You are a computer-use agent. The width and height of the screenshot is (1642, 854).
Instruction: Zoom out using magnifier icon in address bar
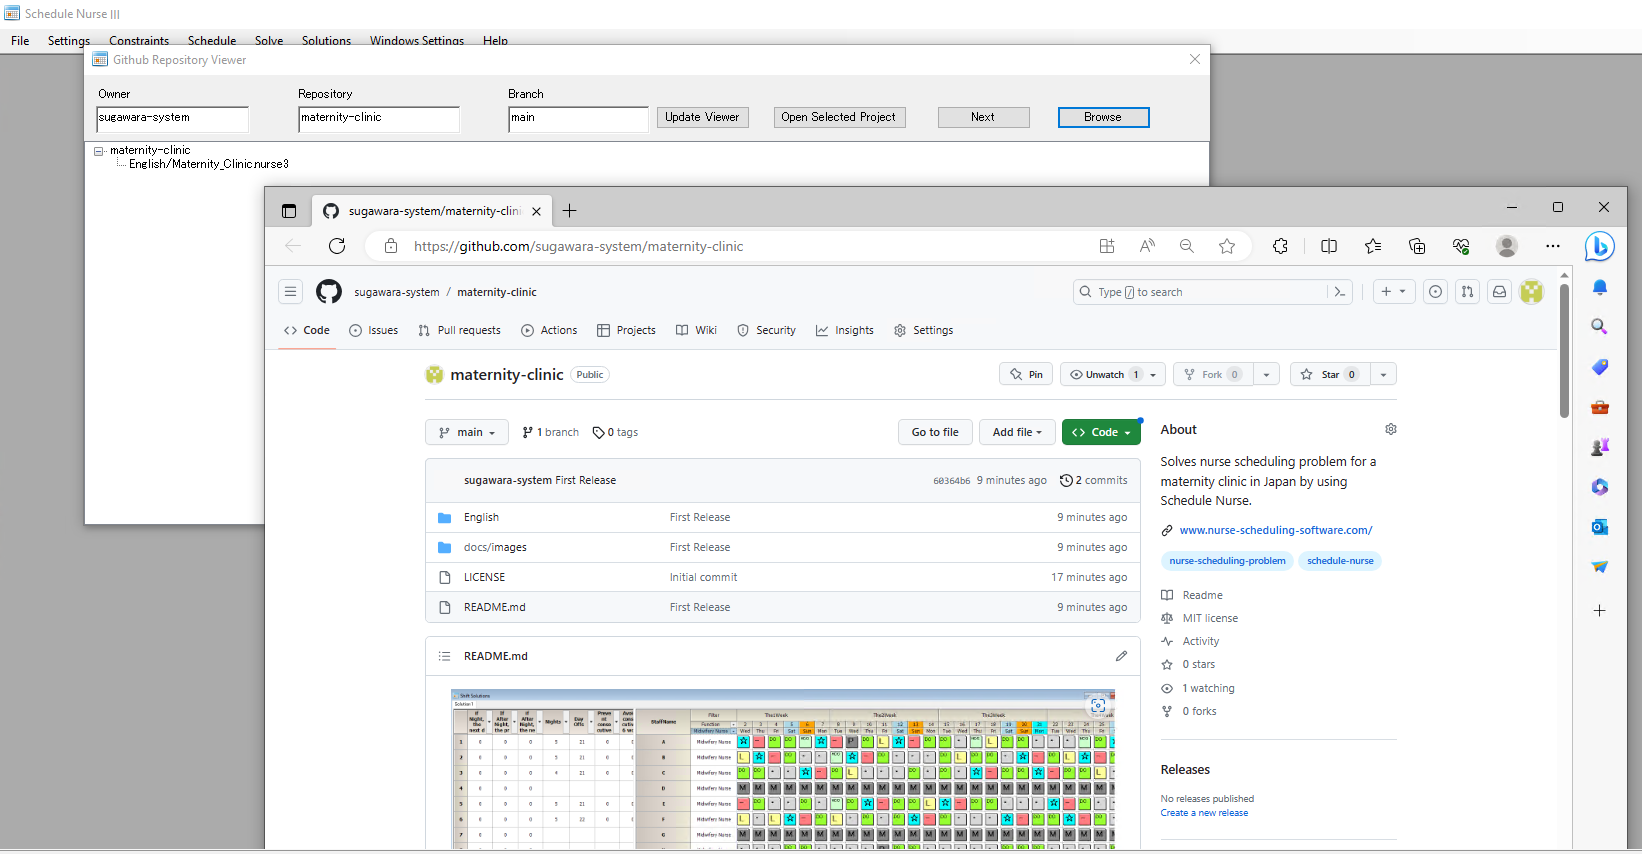(x=1187, y=246)
